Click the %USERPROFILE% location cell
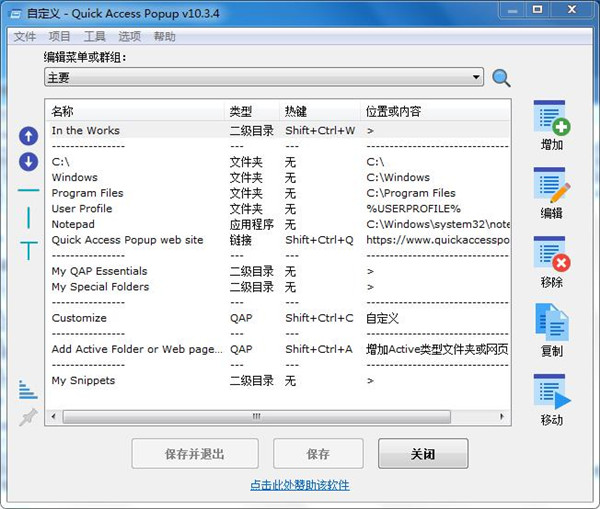 click(413, 209)
